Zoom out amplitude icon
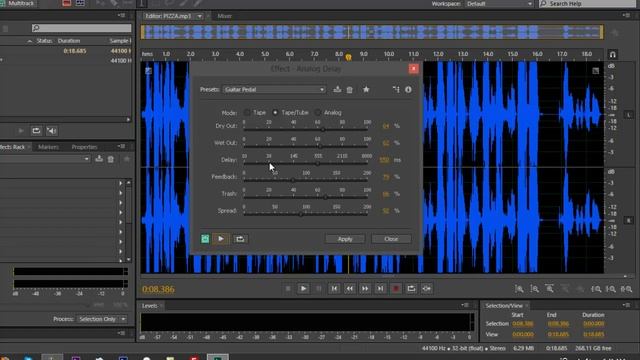This screenshot has height=360, width=640. (534, 289)
